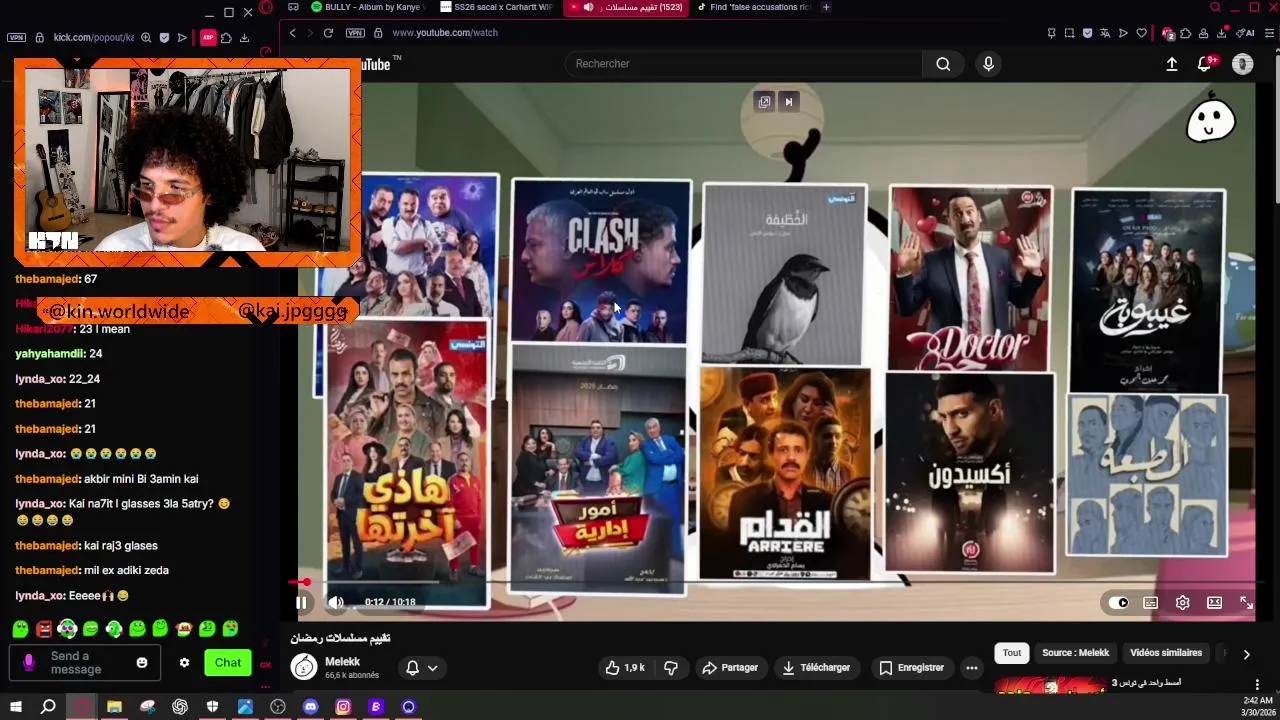Open snapshot tool in browser toolbar
1280x720 pixels.
pos(1069,33)
